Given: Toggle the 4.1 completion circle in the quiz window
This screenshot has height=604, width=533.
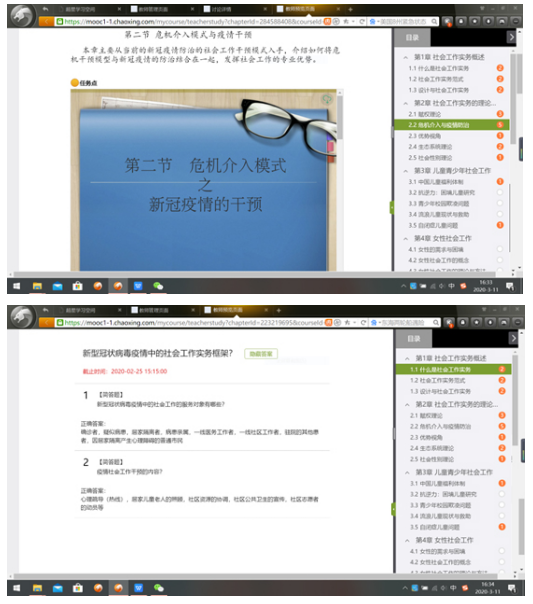Looking at the screenshot, I should 501,551.
